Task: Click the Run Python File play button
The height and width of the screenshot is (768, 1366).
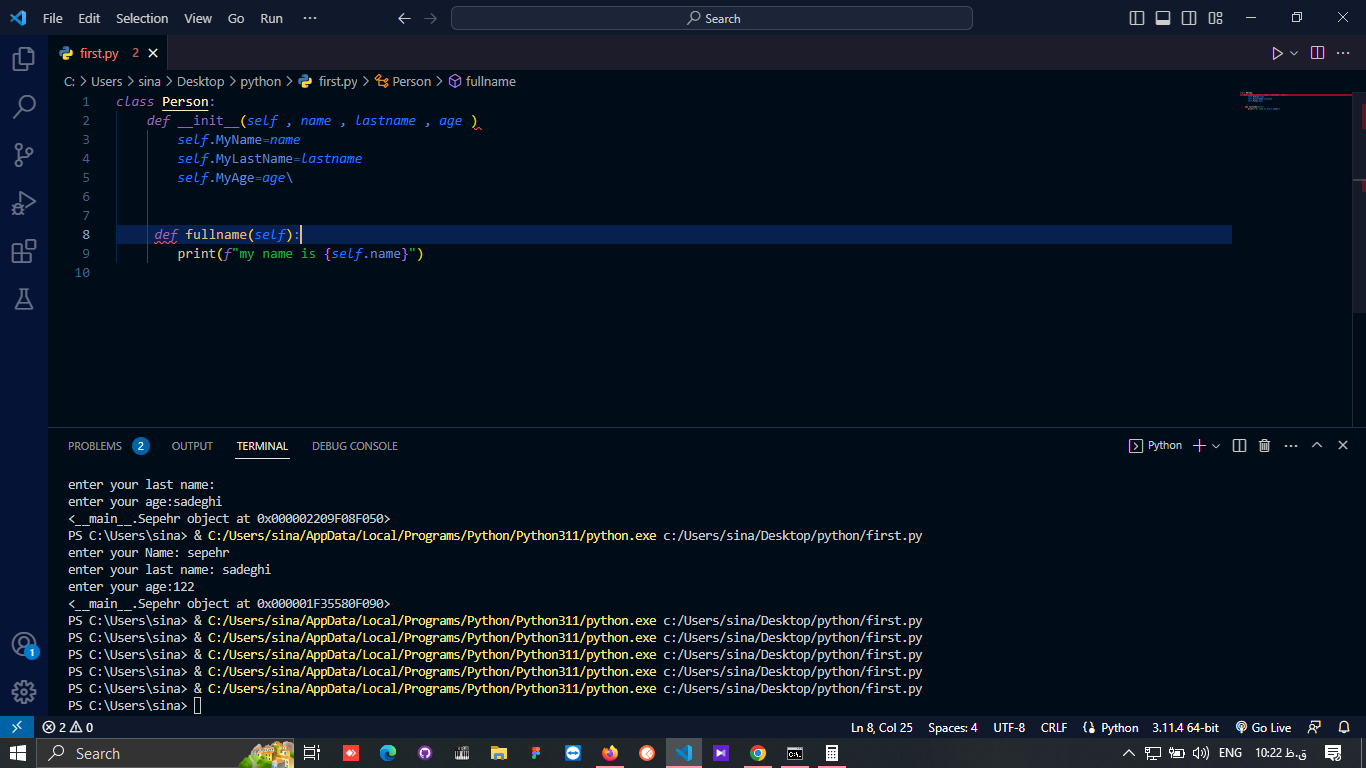Action: [1277, 53]
